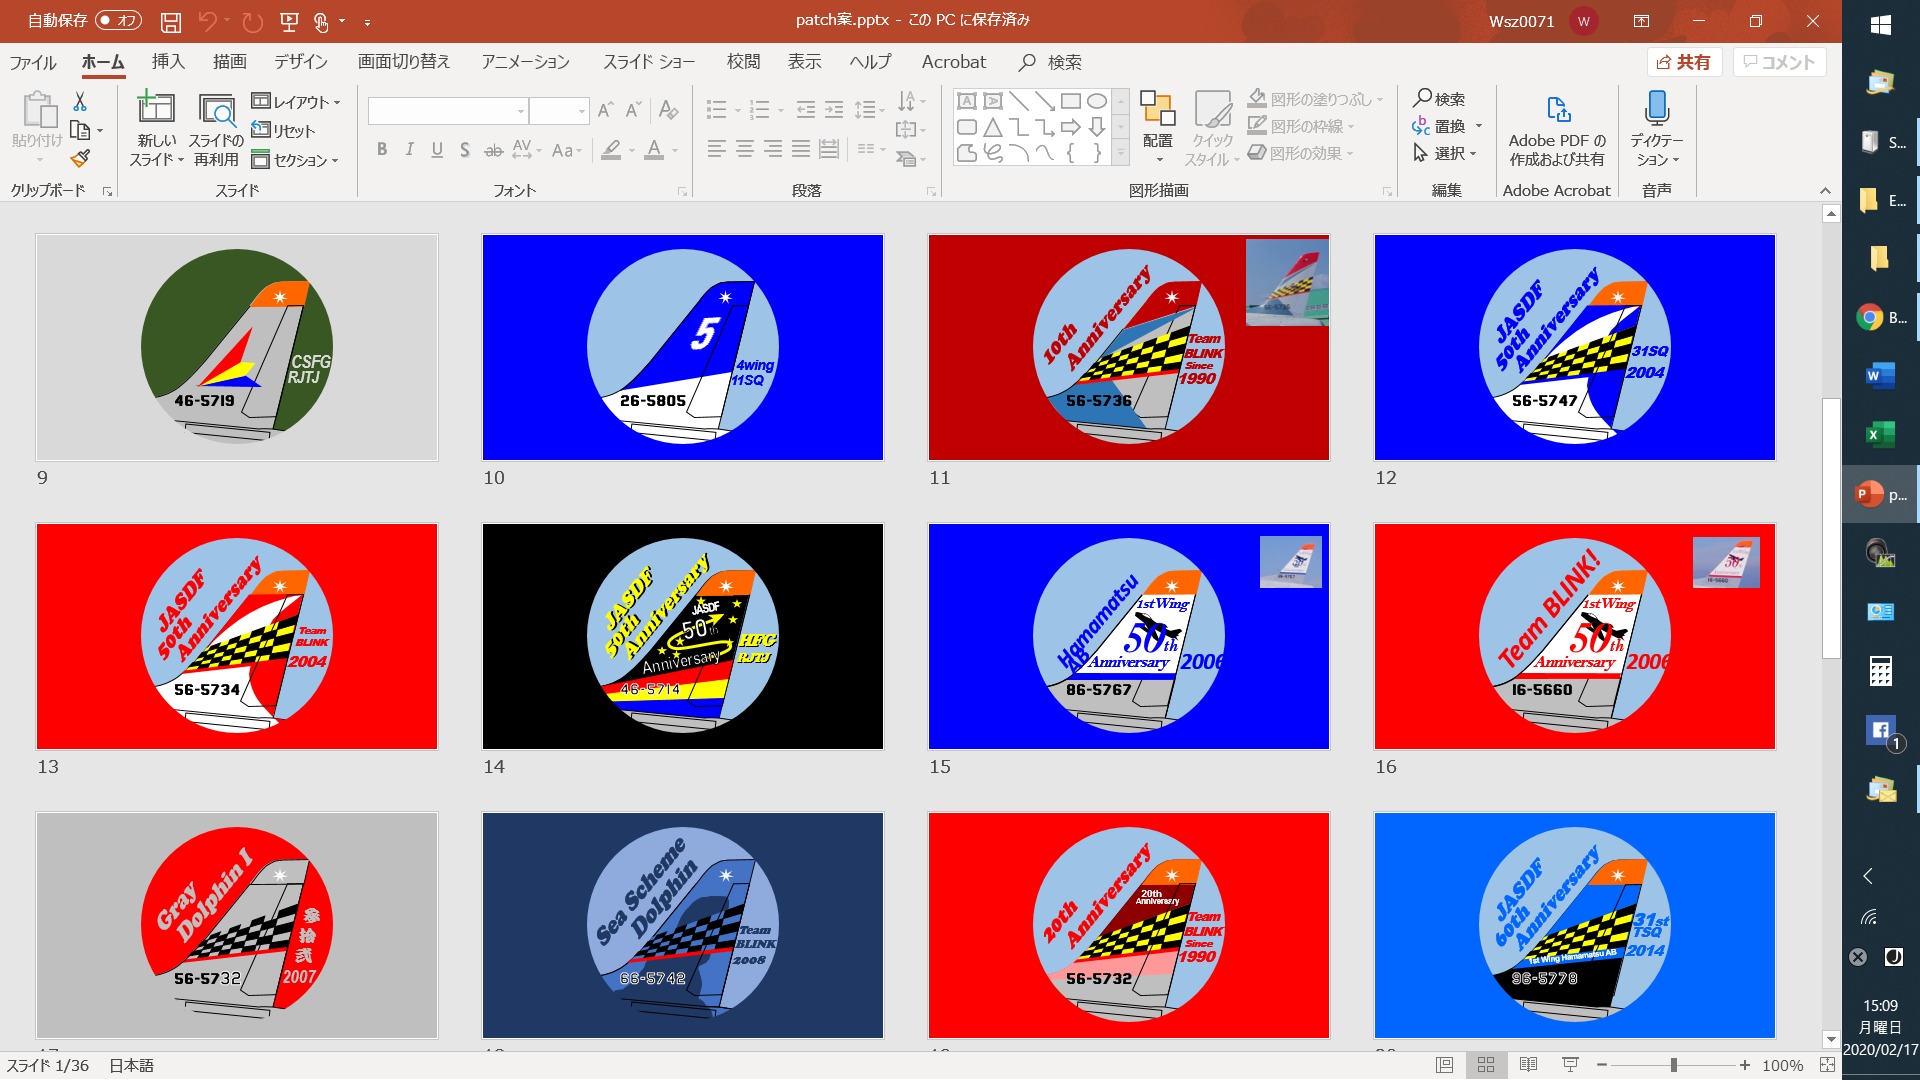This screenshot has width=1920, height=1080.
Task: Toggle Underline formatting
Action: 437,150
